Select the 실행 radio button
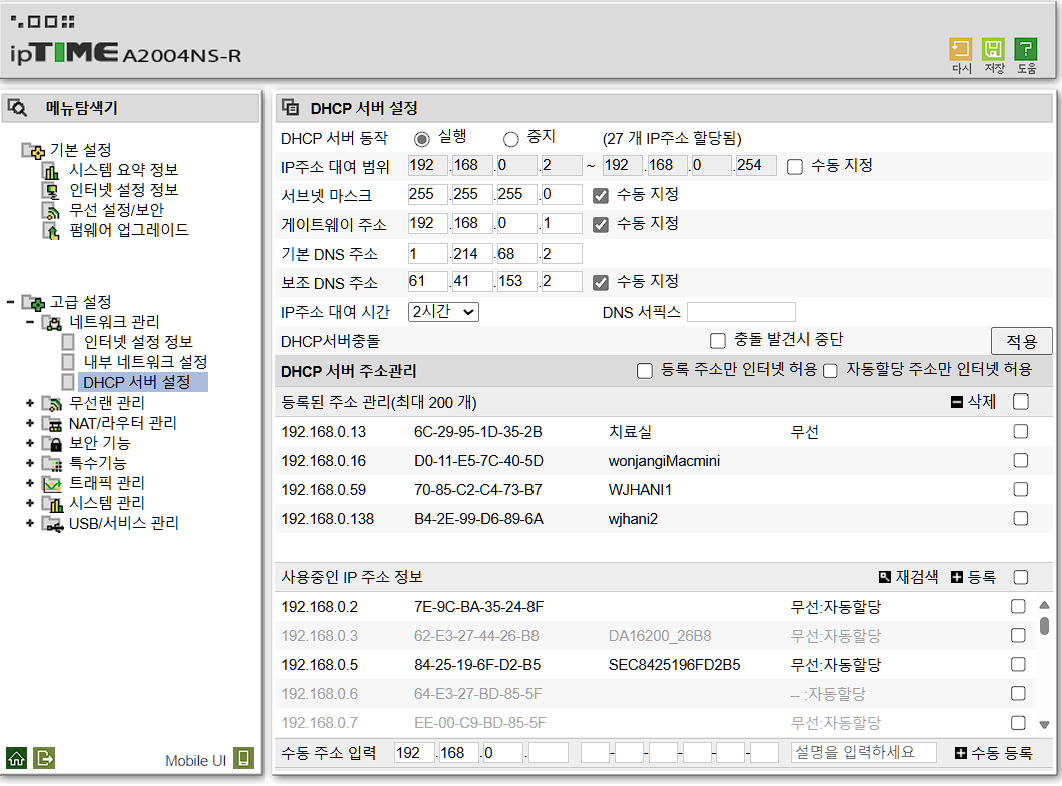Image resolution: width=1062 pixels, height=786 pixels. click(x=421, y=139)
